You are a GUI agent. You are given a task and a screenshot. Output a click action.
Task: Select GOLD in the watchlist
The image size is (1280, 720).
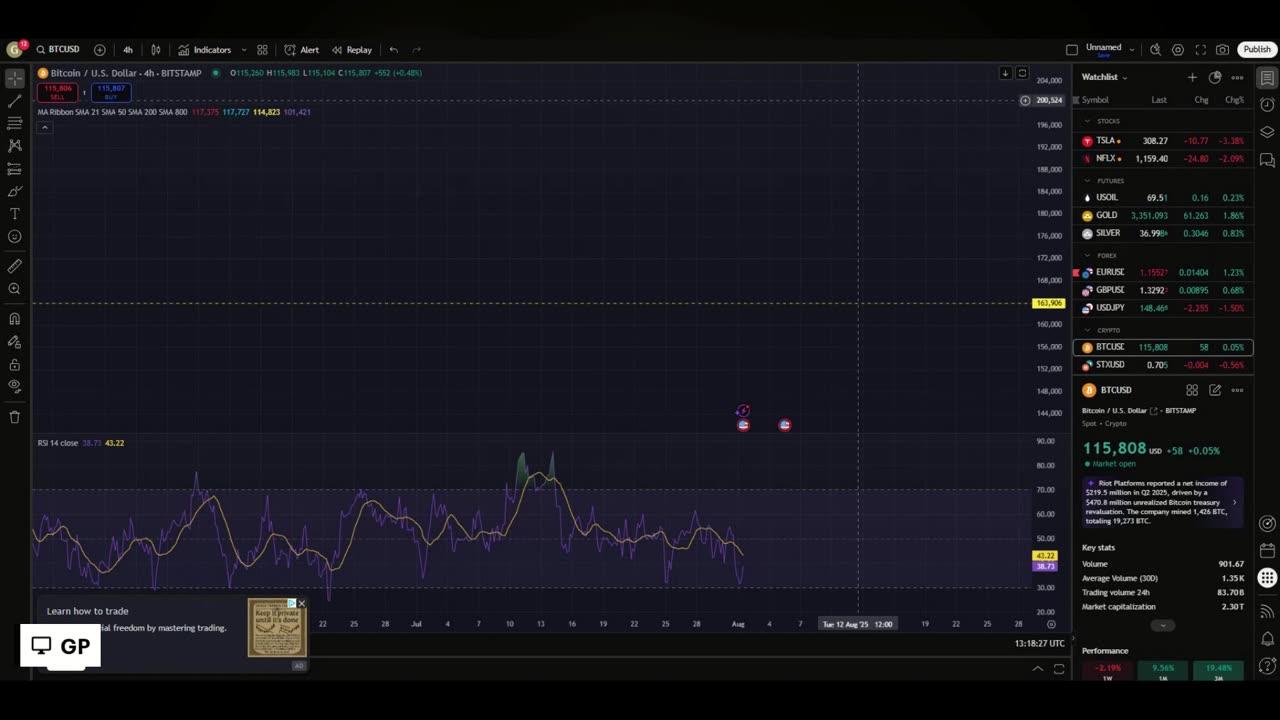[x=1163, y=215]
